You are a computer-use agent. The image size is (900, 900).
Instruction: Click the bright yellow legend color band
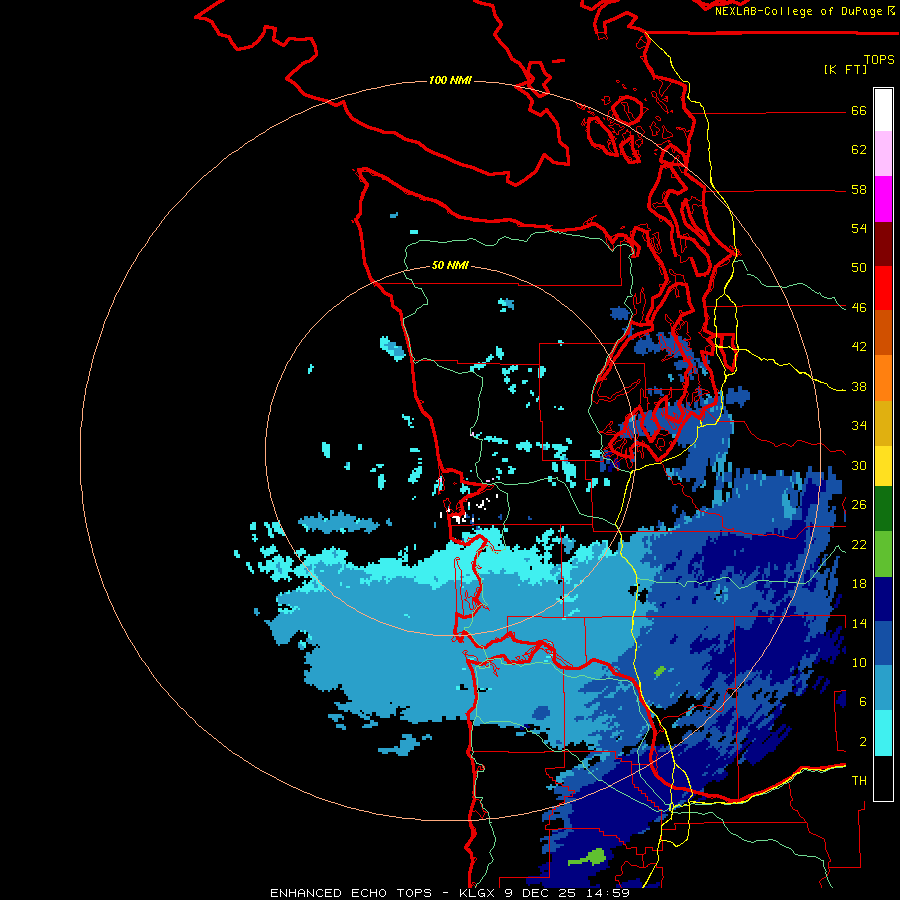tap(883, 466)
